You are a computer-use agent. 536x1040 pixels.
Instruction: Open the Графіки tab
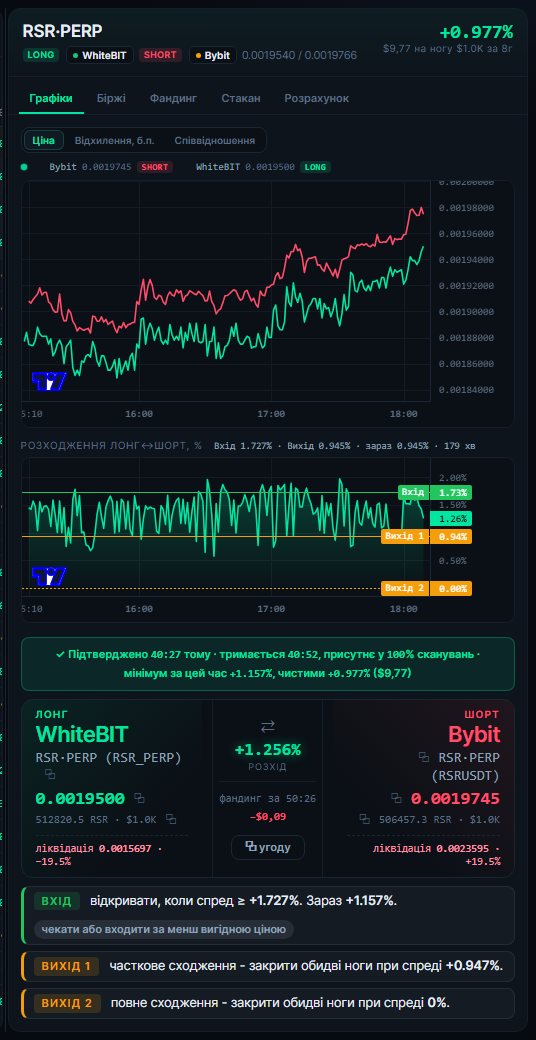click(51, 98)
